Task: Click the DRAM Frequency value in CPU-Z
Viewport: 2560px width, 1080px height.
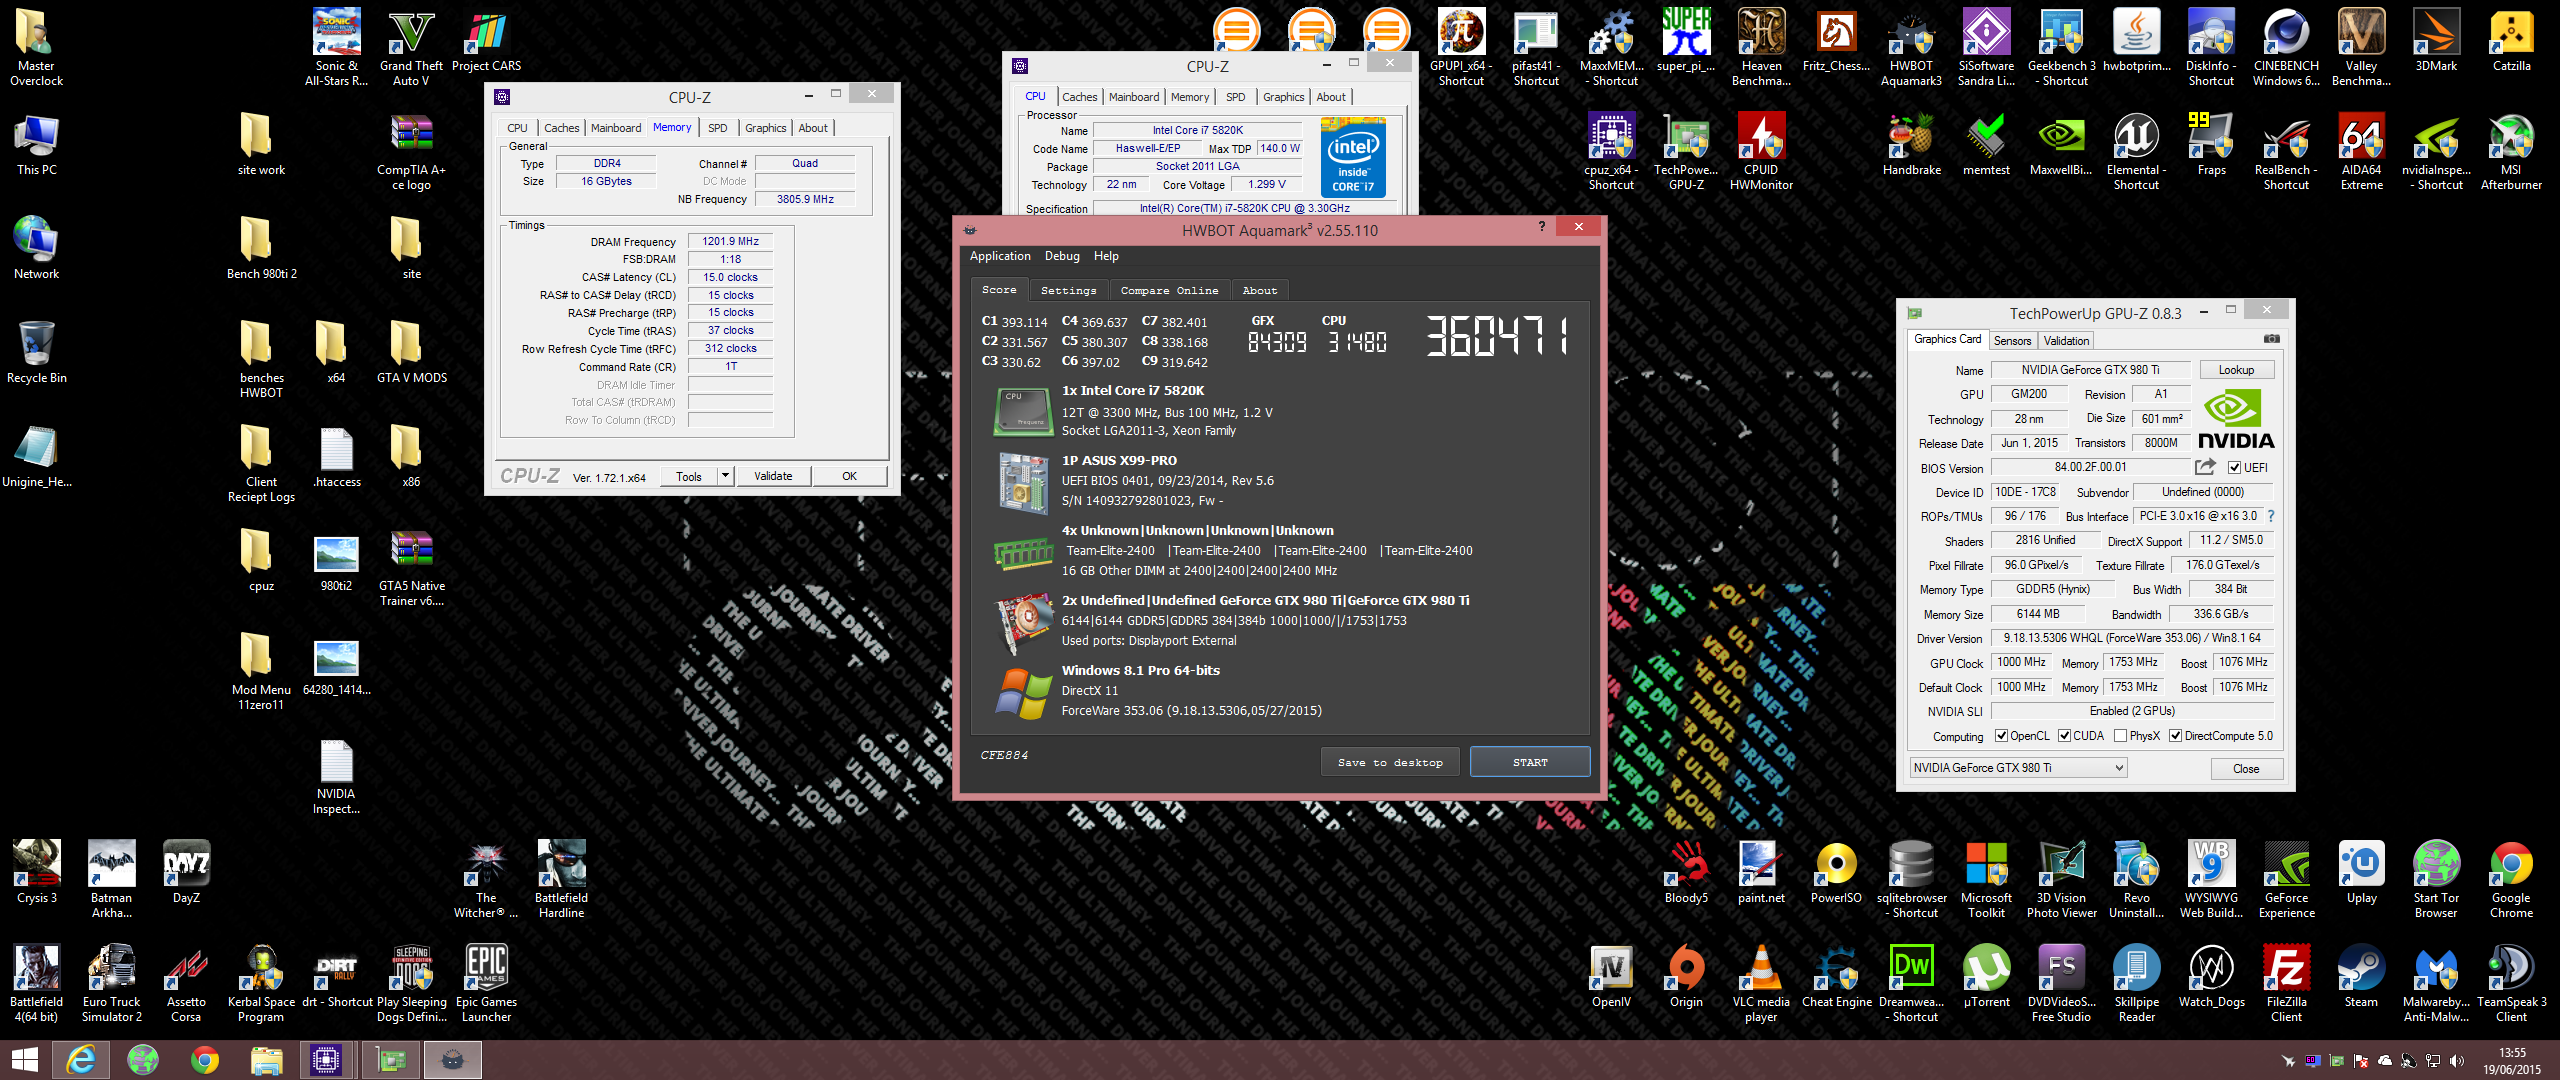Action: [730, 241]
